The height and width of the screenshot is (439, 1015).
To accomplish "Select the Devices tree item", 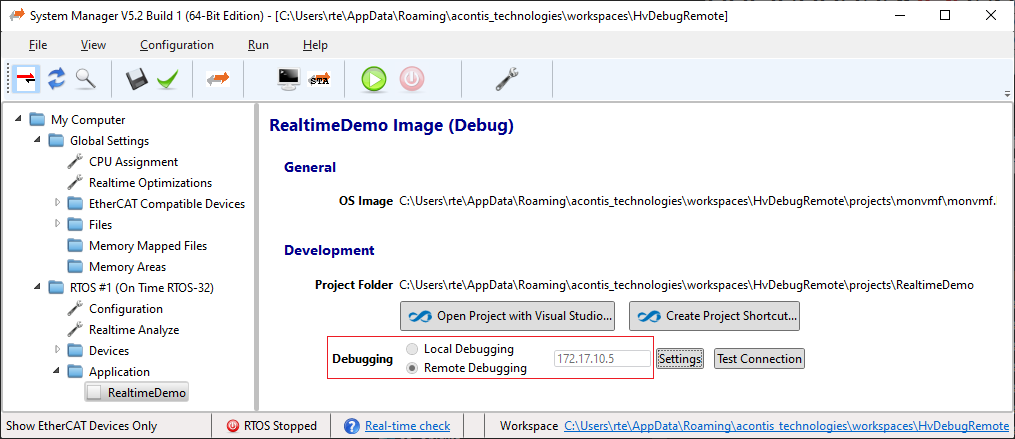I will click(109, 351).
